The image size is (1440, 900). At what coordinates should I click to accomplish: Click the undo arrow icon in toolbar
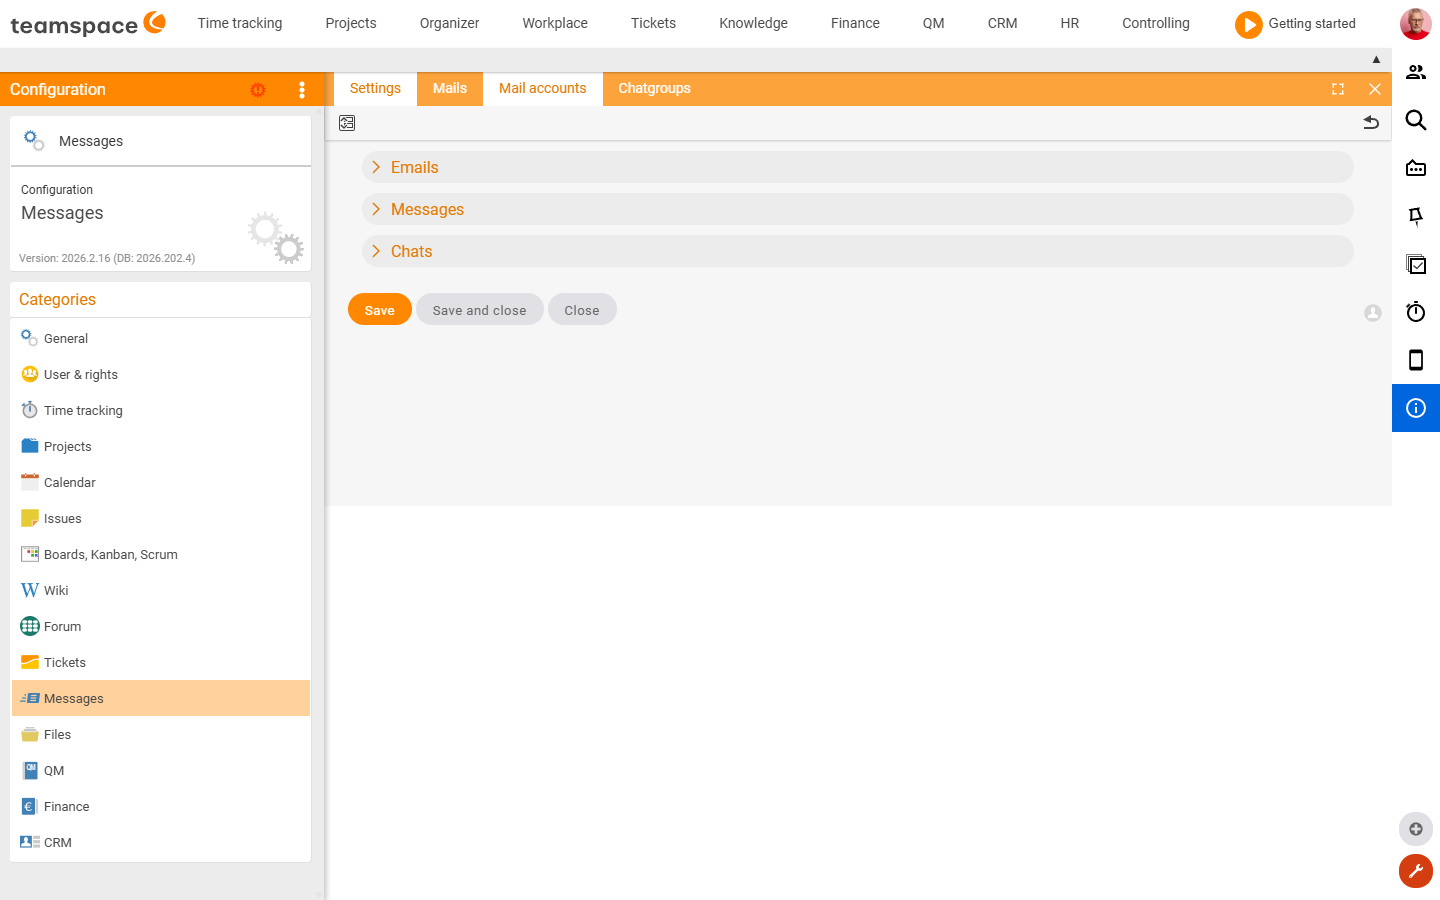pos(1371,123)
